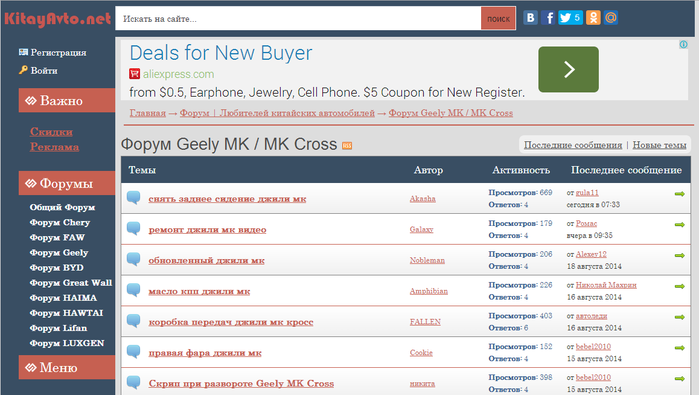Screen dimensions: 699x395
Task: Switch to the Новые темы link
Action: pyautogui.click(x=659, y=145)
